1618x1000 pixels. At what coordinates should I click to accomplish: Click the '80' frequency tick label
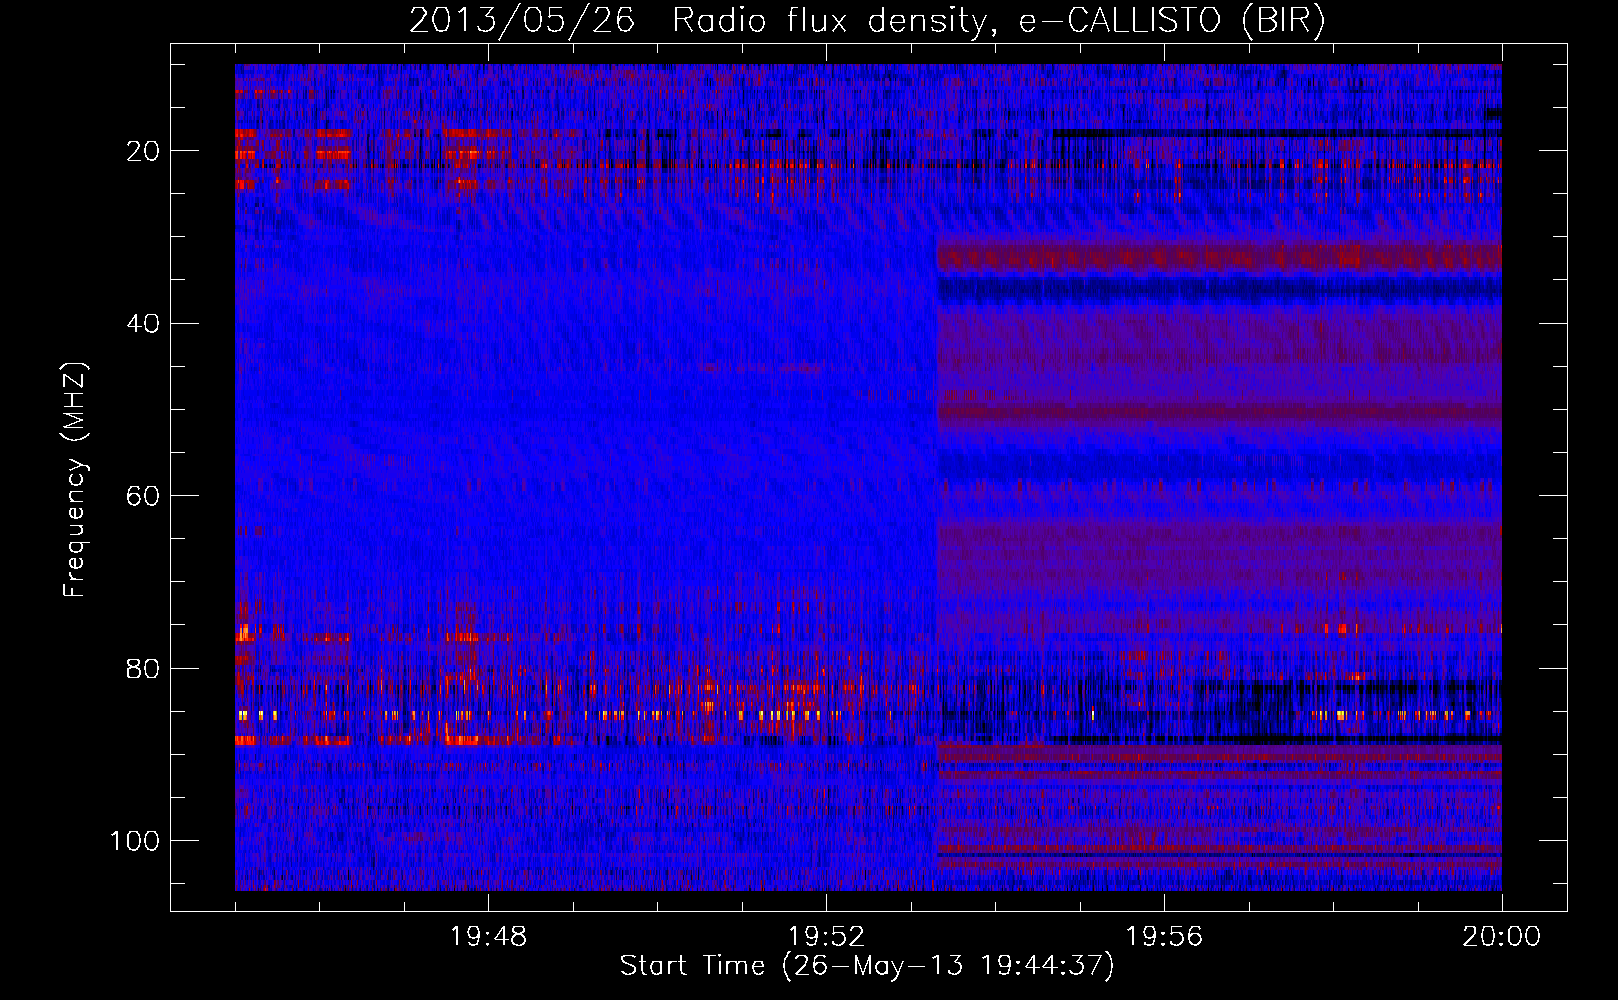tap(143, 668)
